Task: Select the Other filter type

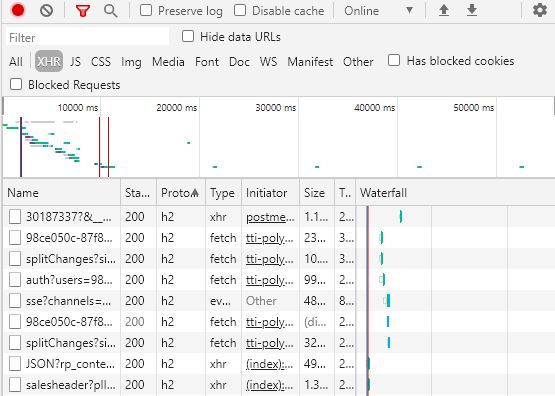Action: click(358, 62)
